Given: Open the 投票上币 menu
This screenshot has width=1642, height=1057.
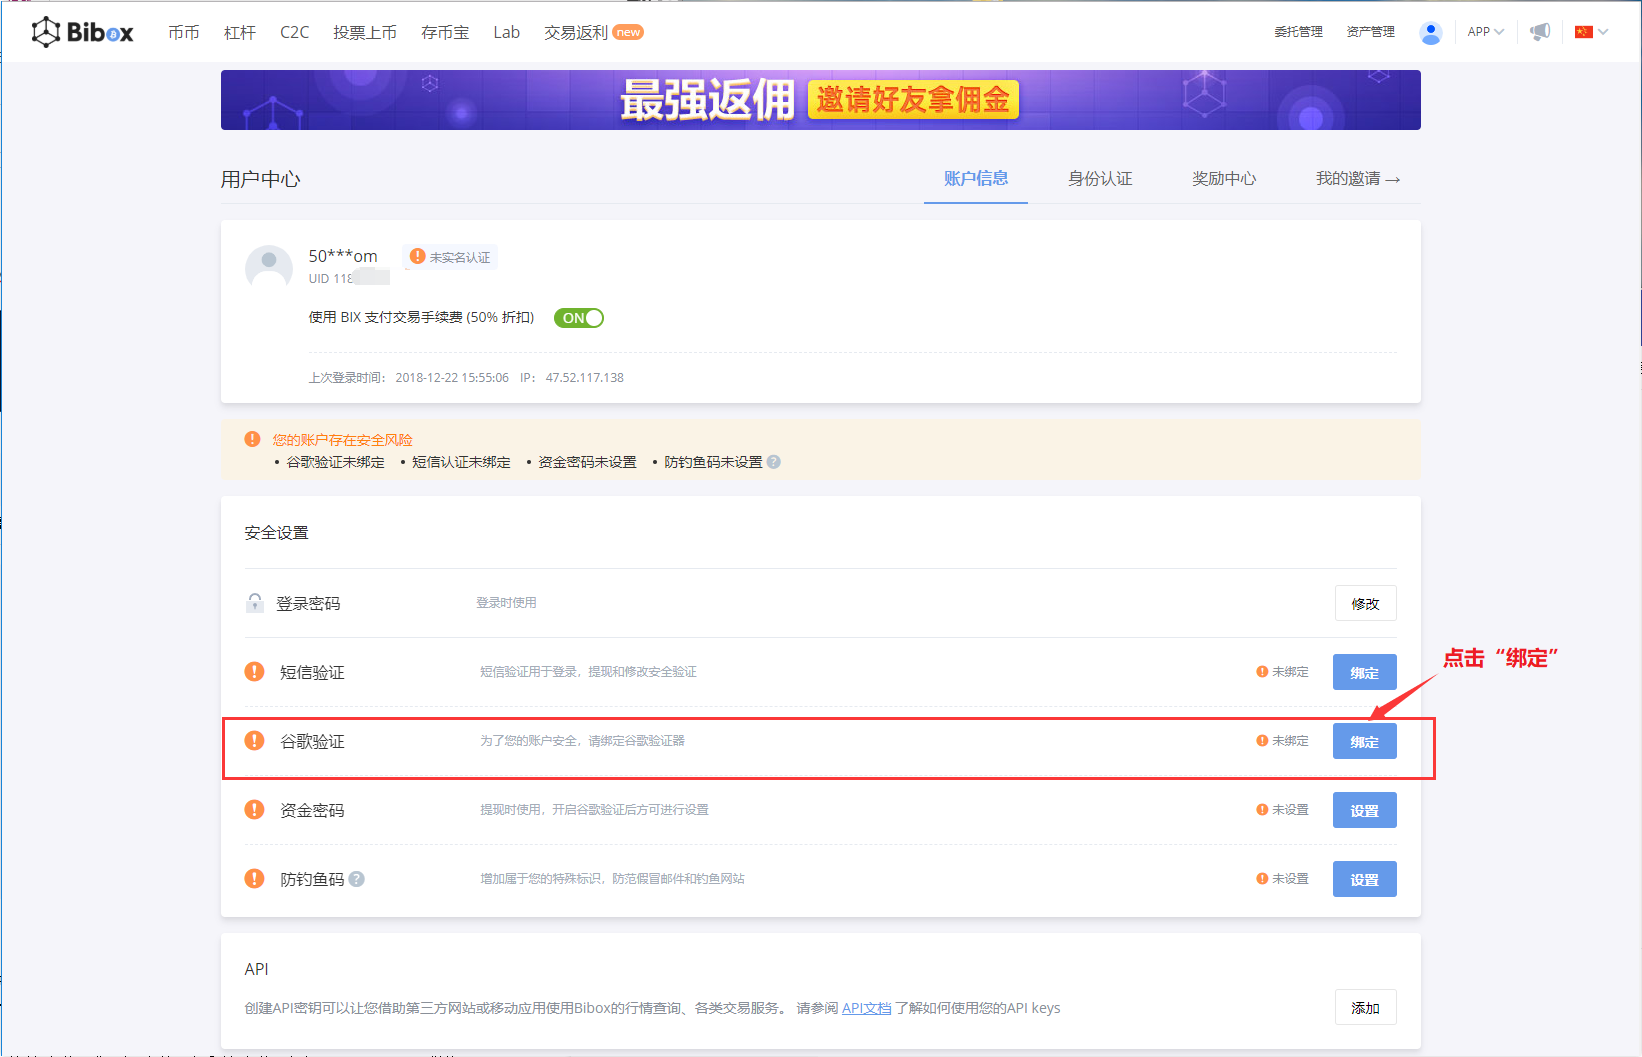Looking at the screenshot, I should (365, 33).
